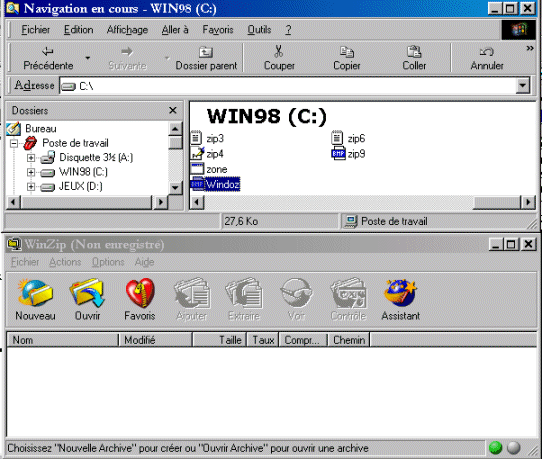
Task: Open the WinZip Actions menu
Action: [x=65, y=262]
